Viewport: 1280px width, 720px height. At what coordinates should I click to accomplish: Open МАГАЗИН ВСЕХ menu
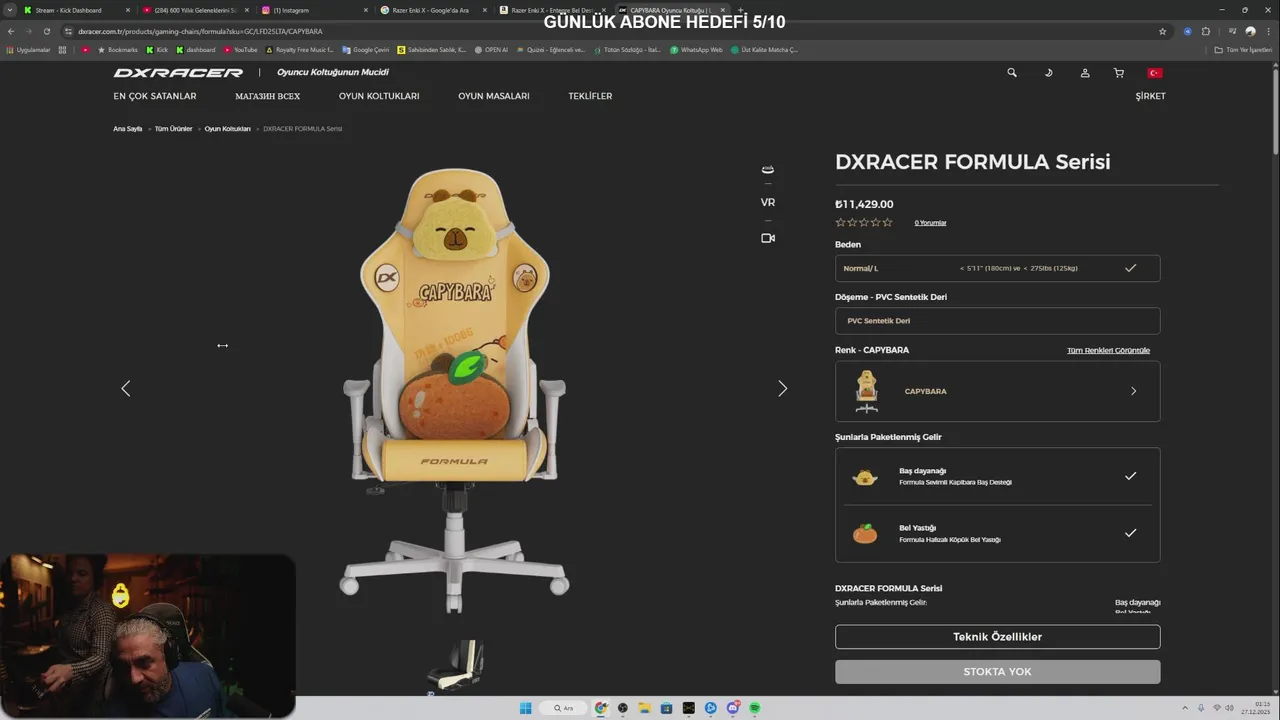[x=267, y=96]
